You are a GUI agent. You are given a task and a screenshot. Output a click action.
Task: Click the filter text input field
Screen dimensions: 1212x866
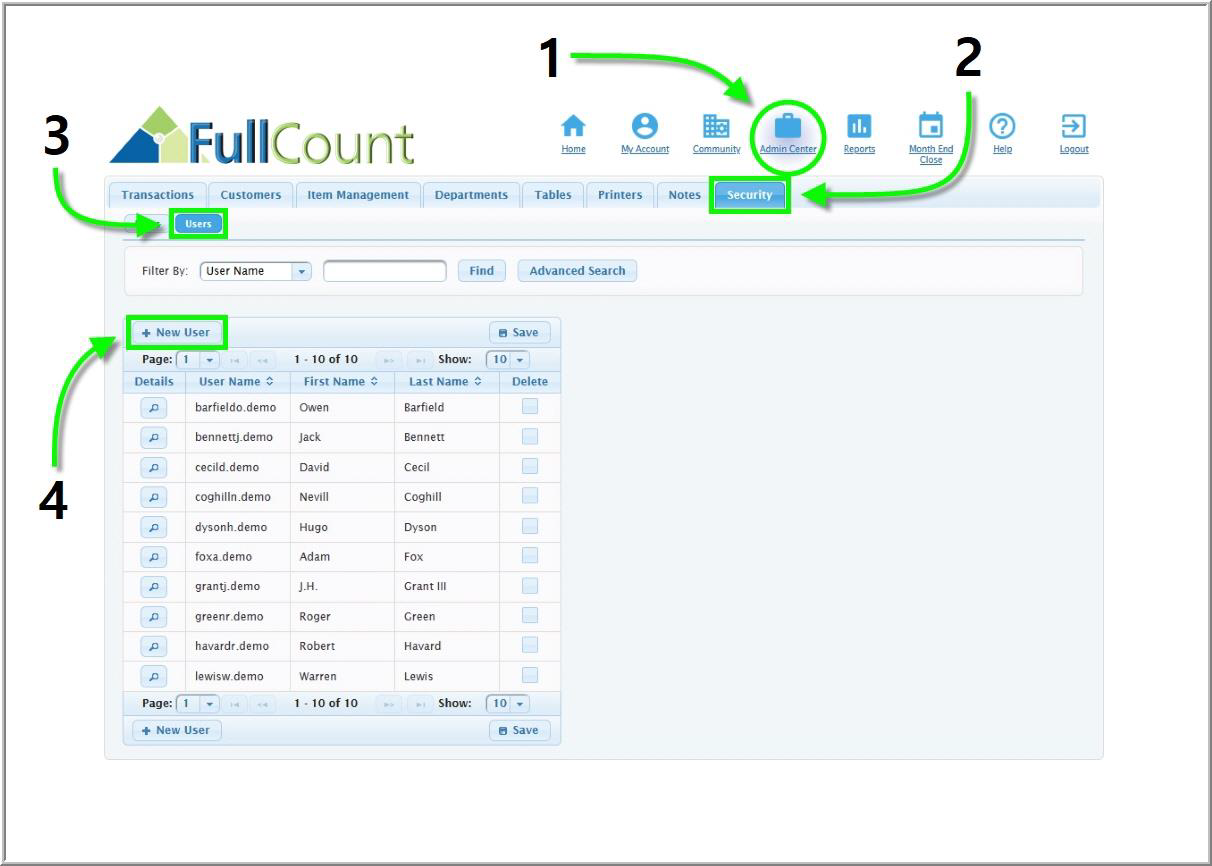(x=385, y=271)
